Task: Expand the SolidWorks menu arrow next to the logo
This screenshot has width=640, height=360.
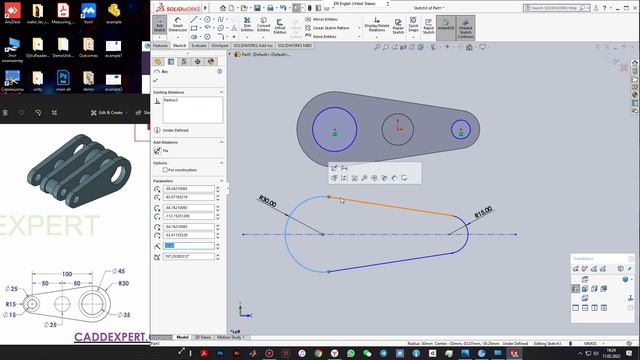Action: (205, 8)
